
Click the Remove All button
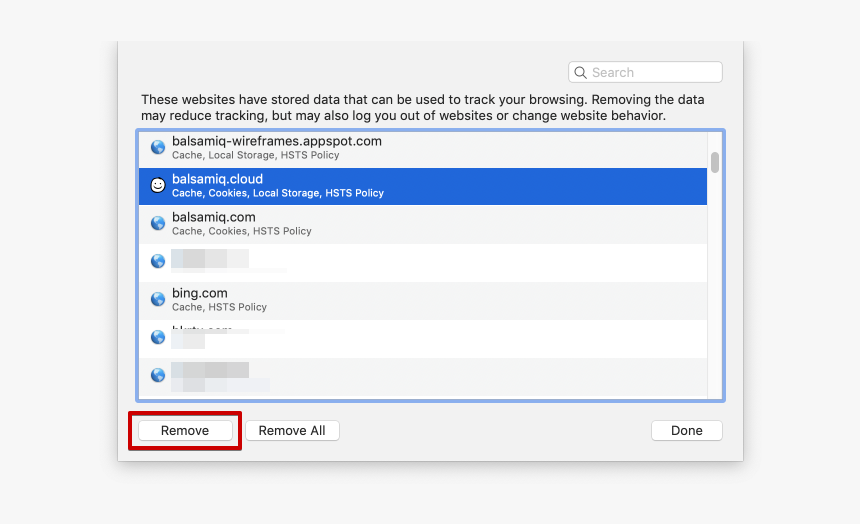(292, 431)
